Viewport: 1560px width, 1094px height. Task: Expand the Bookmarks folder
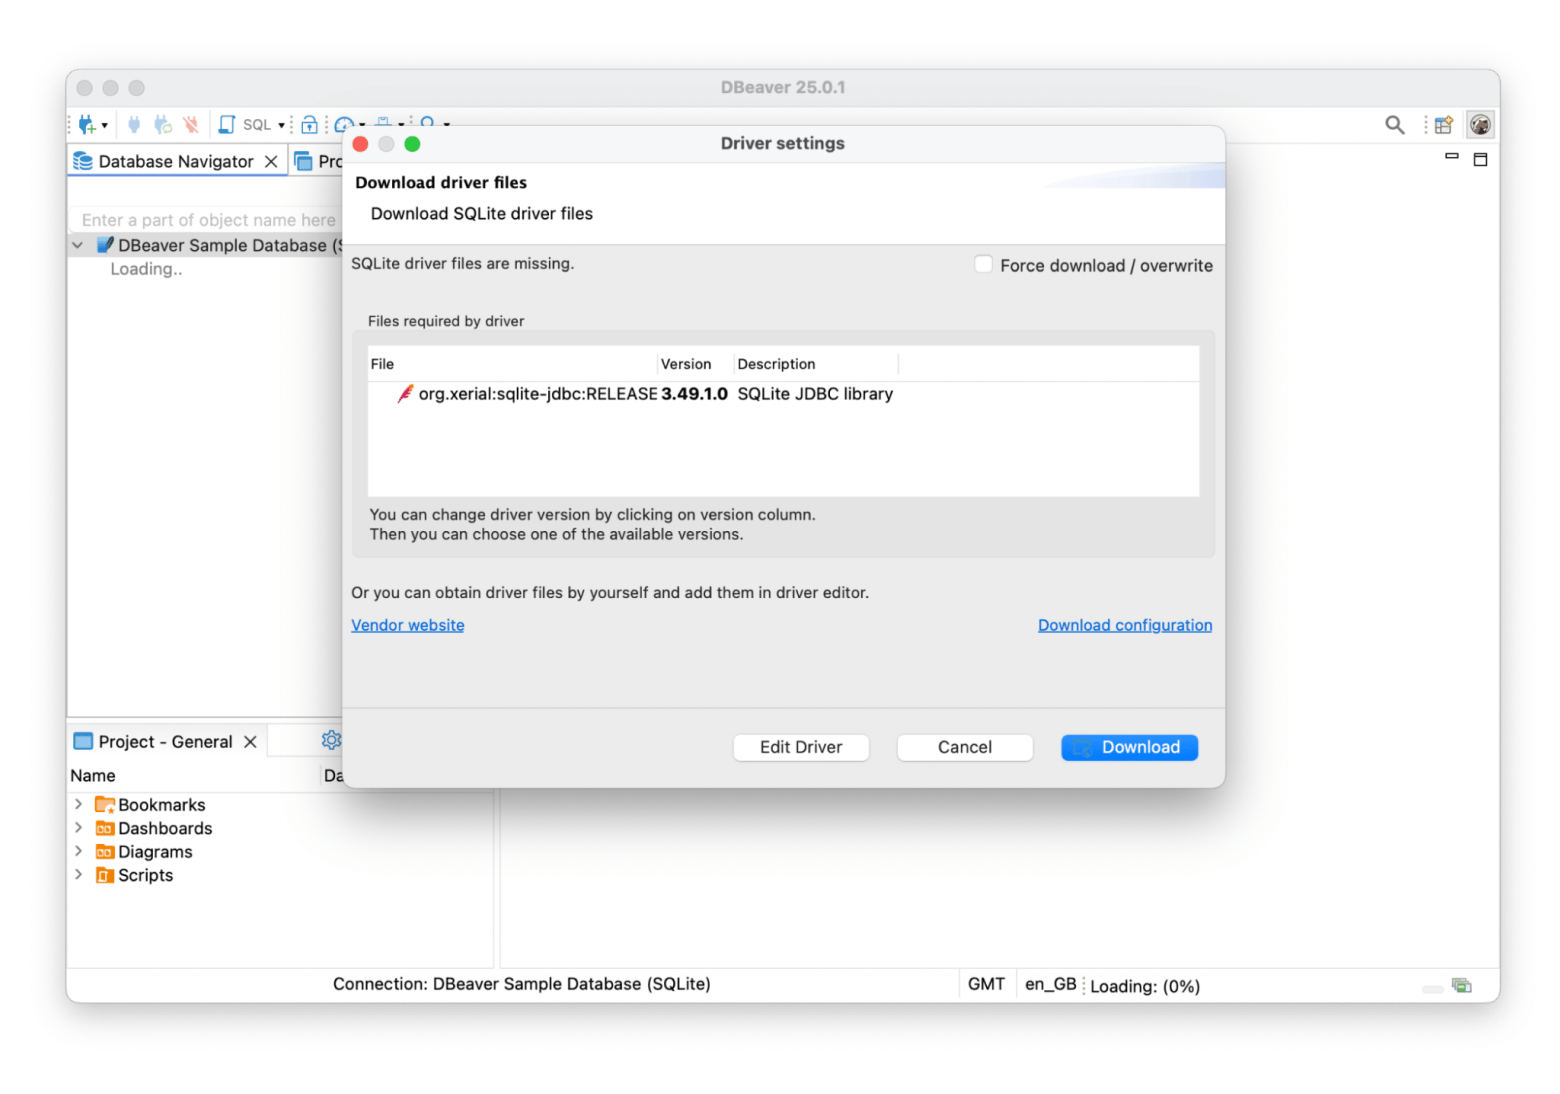(x=78, y=804)
